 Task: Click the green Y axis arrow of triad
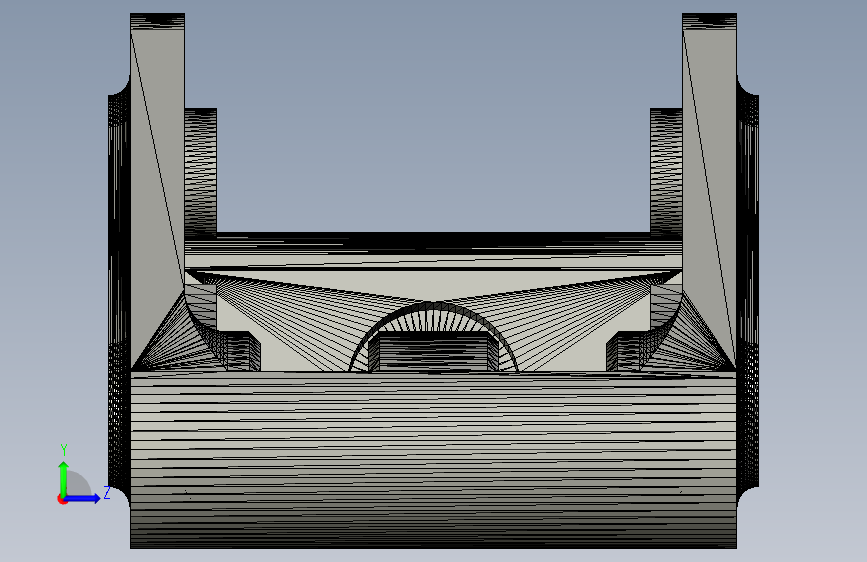click(64, 479)
